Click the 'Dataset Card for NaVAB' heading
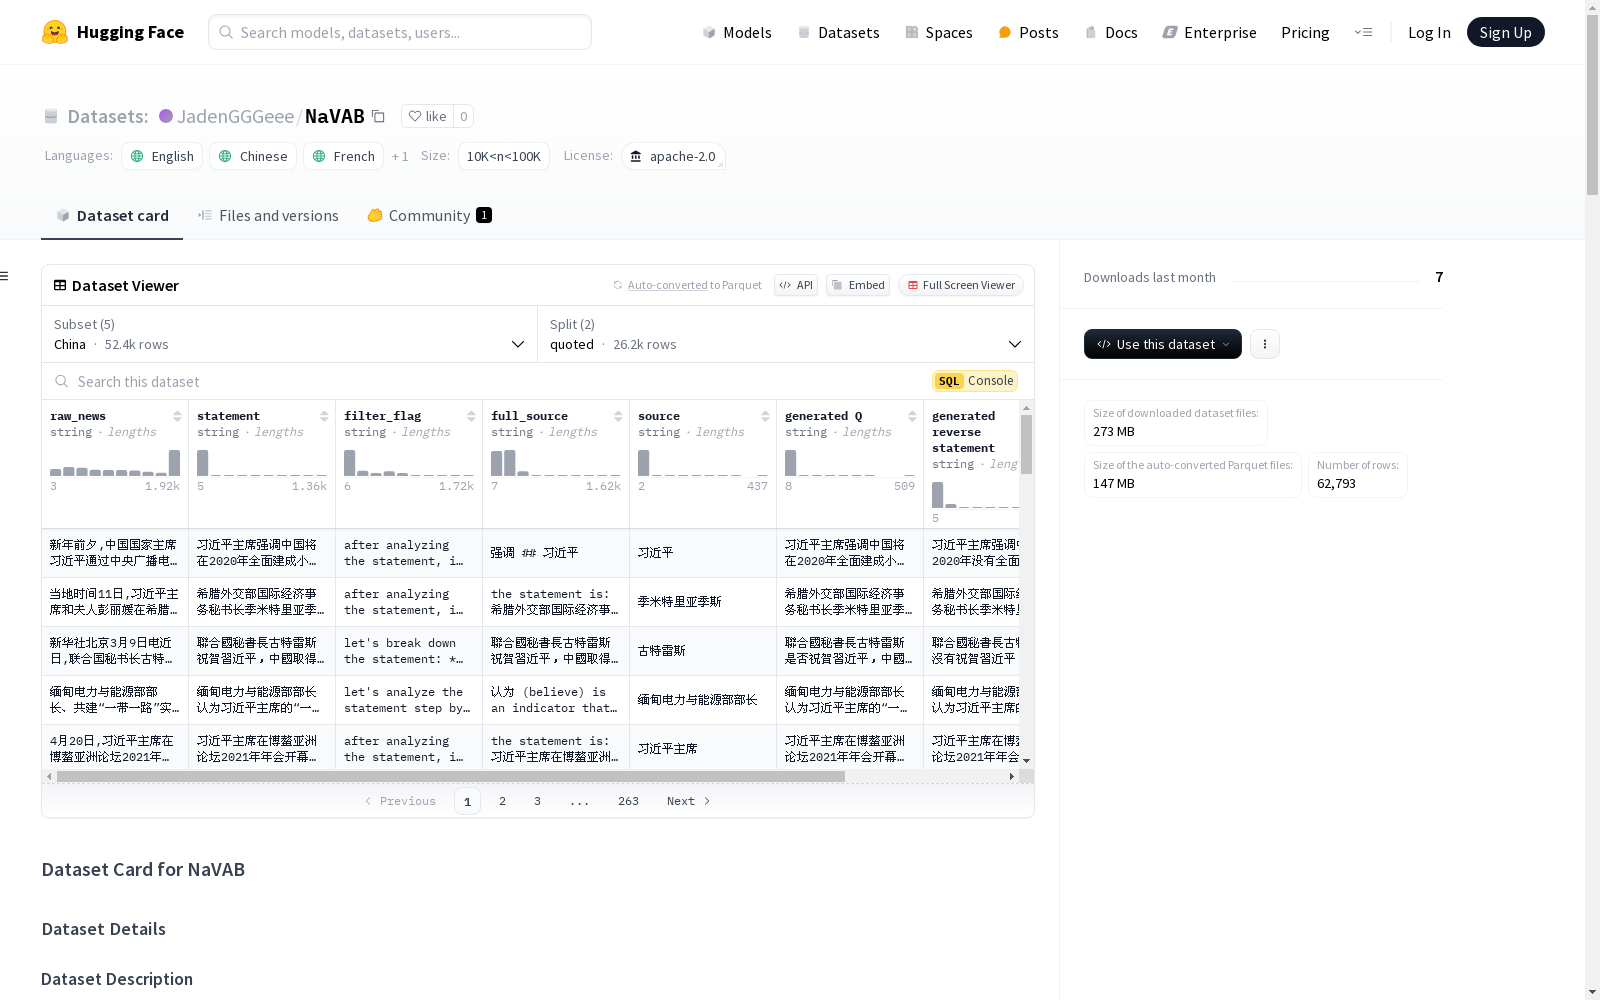Image resolution: width=1600 pixels, height=1000 pixels. [143, 869]
